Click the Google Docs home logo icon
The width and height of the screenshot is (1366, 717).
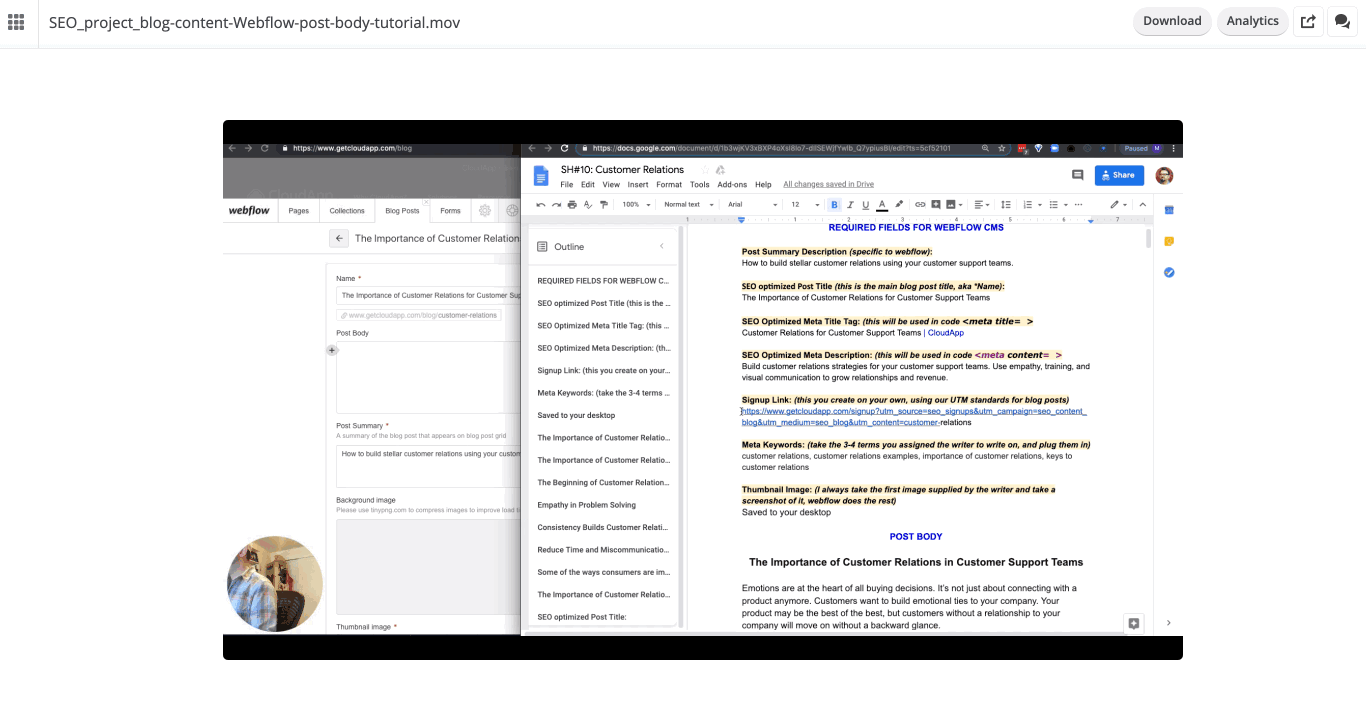coord(541,176)
